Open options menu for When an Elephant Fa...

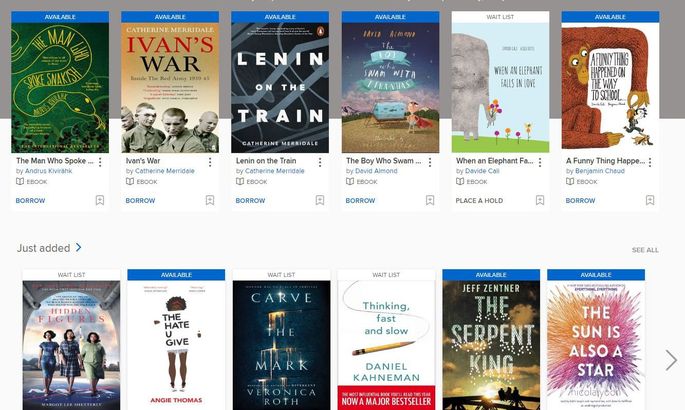pyautogui.click(x=540, y=162)
